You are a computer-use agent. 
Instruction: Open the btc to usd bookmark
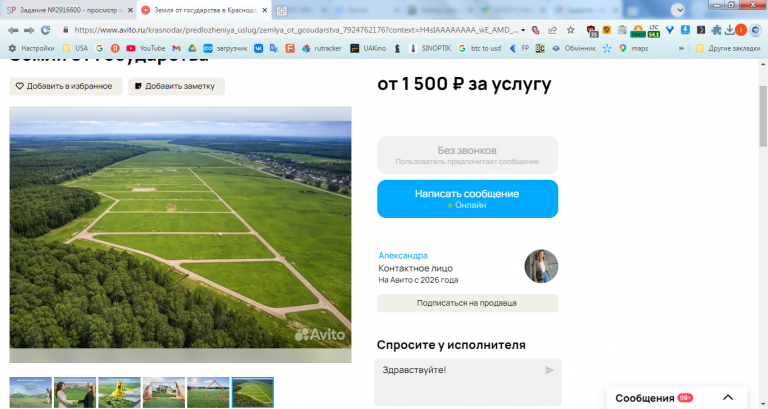tap(480, 48)
